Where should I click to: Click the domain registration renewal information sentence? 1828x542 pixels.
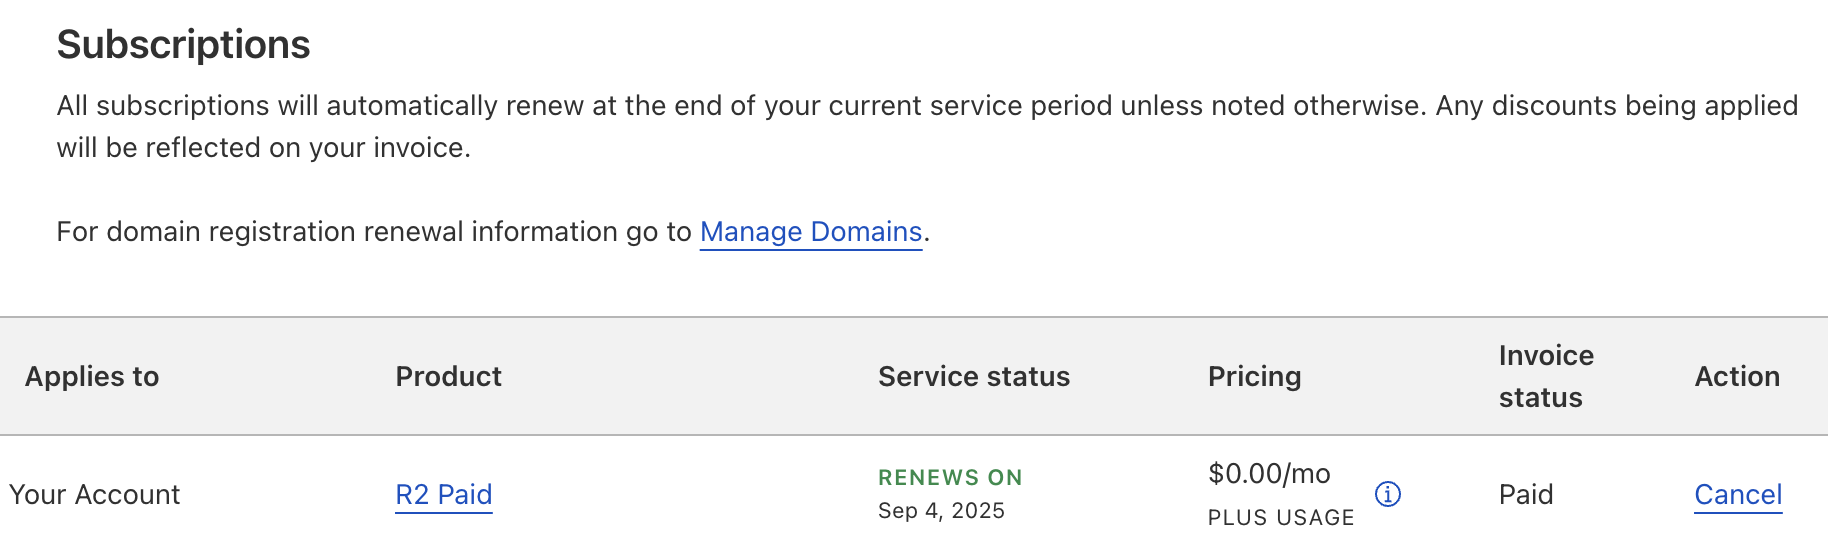pyautogui.click(x=493, y=232)
